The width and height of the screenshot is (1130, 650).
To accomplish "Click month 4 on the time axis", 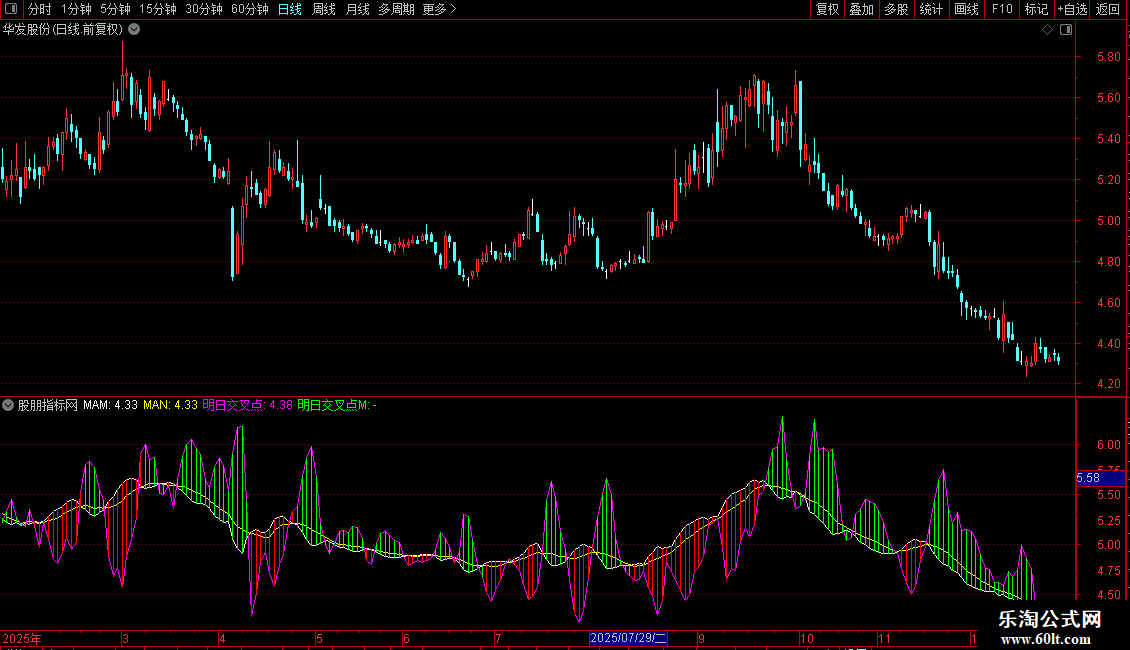I will pyautogui.click(x=222, y=638).
